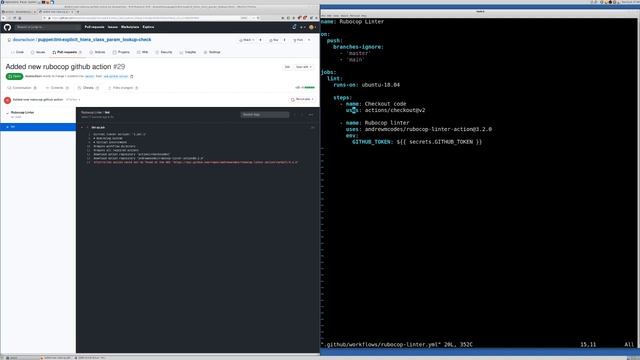The image size is (640, 360).
Task: Open the repository owner link
Action: point(24,40)
